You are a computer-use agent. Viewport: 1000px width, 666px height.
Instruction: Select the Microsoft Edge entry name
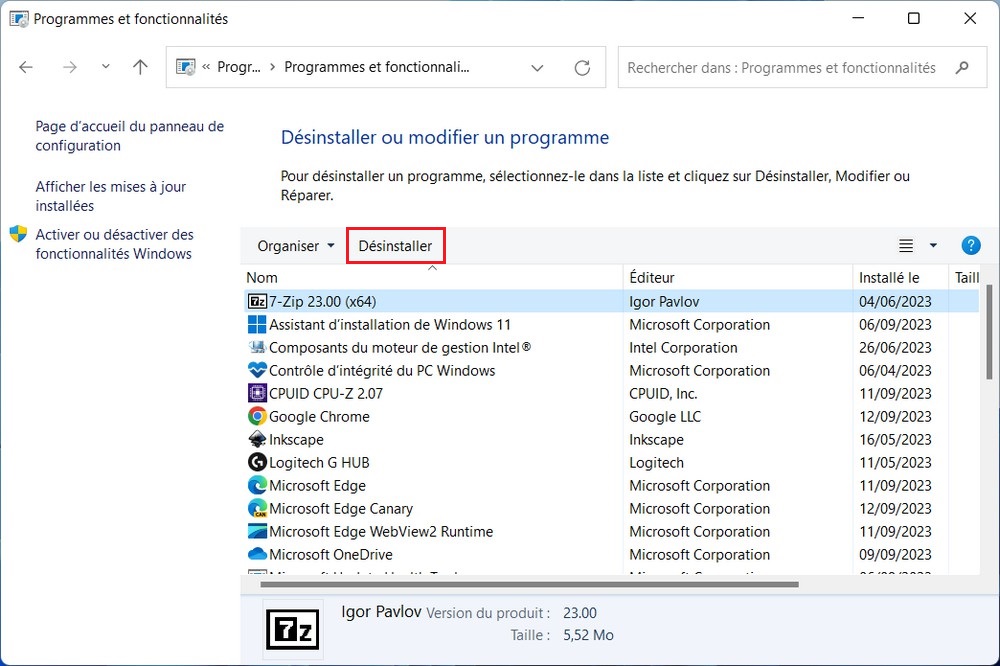pos(317,485)
